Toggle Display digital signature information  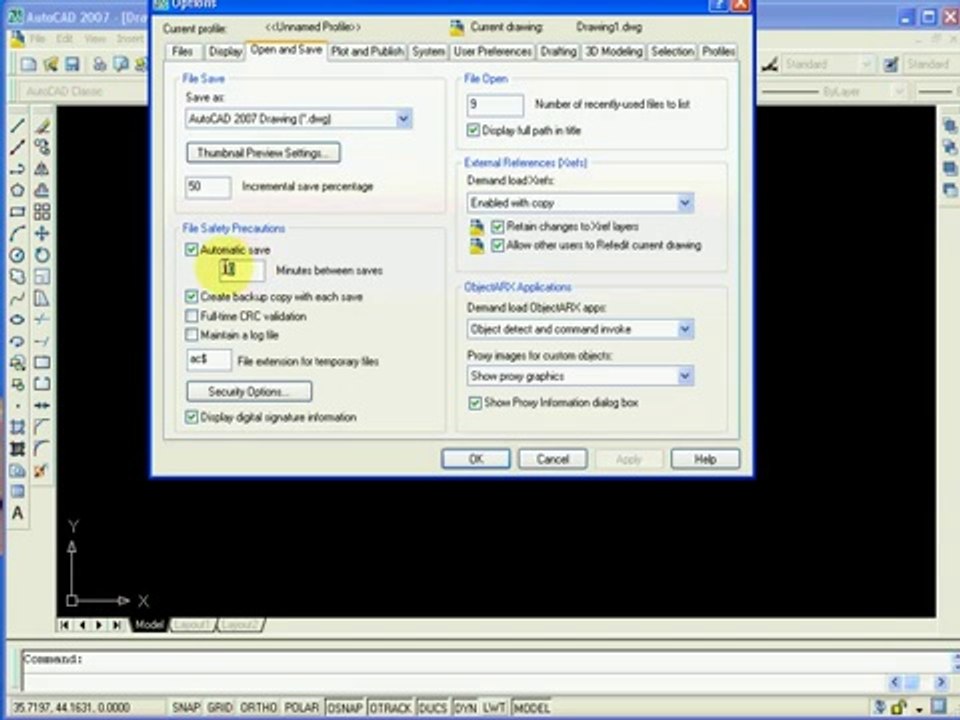click(x=192, y=417)
